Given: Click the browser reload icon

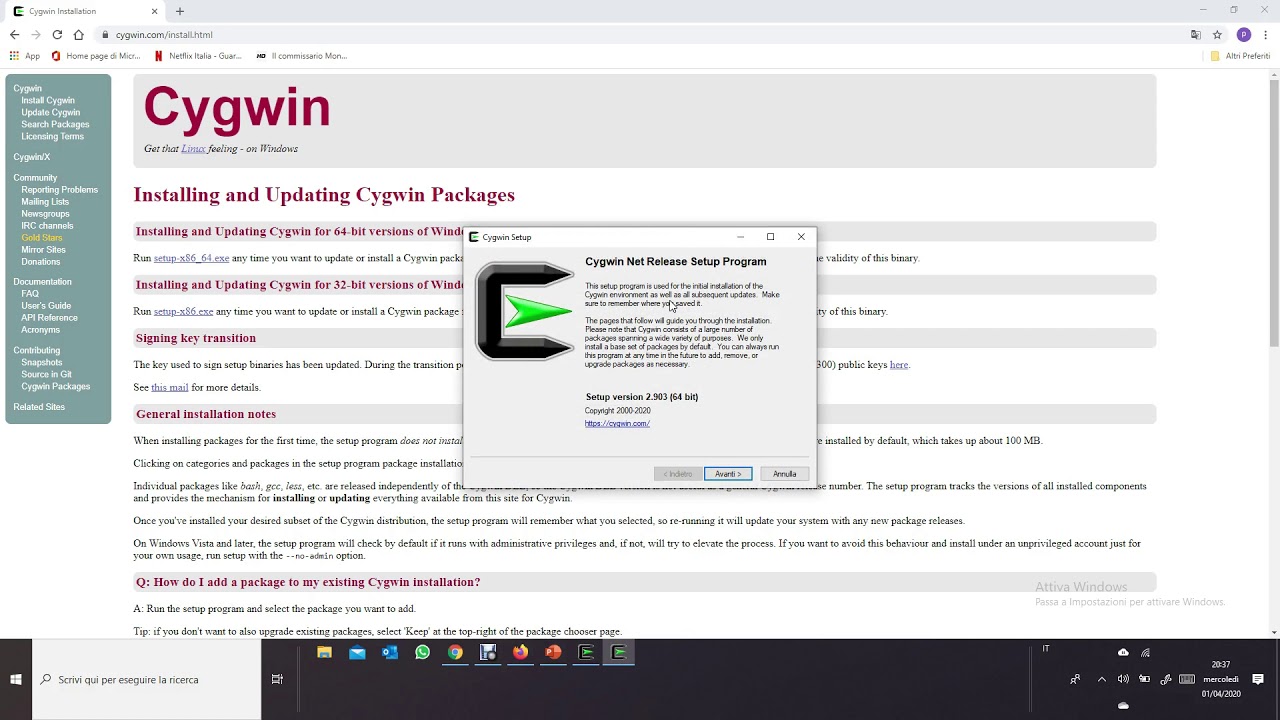Looking at the screenshot, I should coord(57,34).
